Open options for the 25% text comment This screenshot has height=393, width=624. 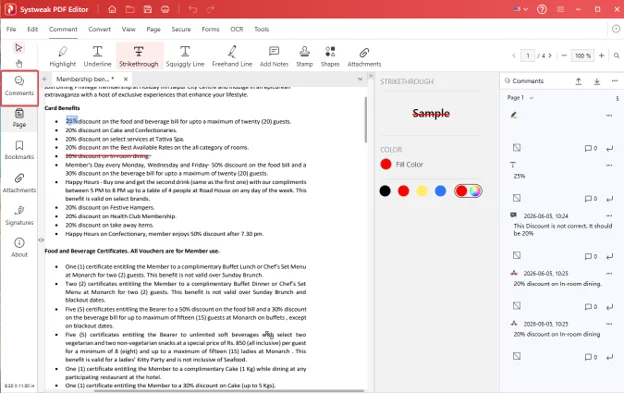pyautogui.click(x=609, y=165)
